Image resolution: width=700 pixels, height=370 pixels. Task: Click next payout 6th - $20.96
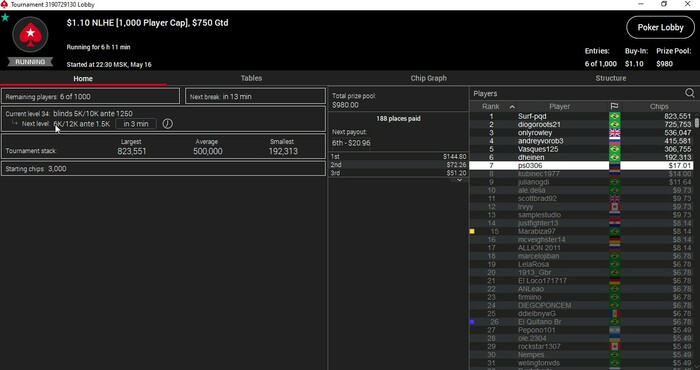tap(351, 143)
